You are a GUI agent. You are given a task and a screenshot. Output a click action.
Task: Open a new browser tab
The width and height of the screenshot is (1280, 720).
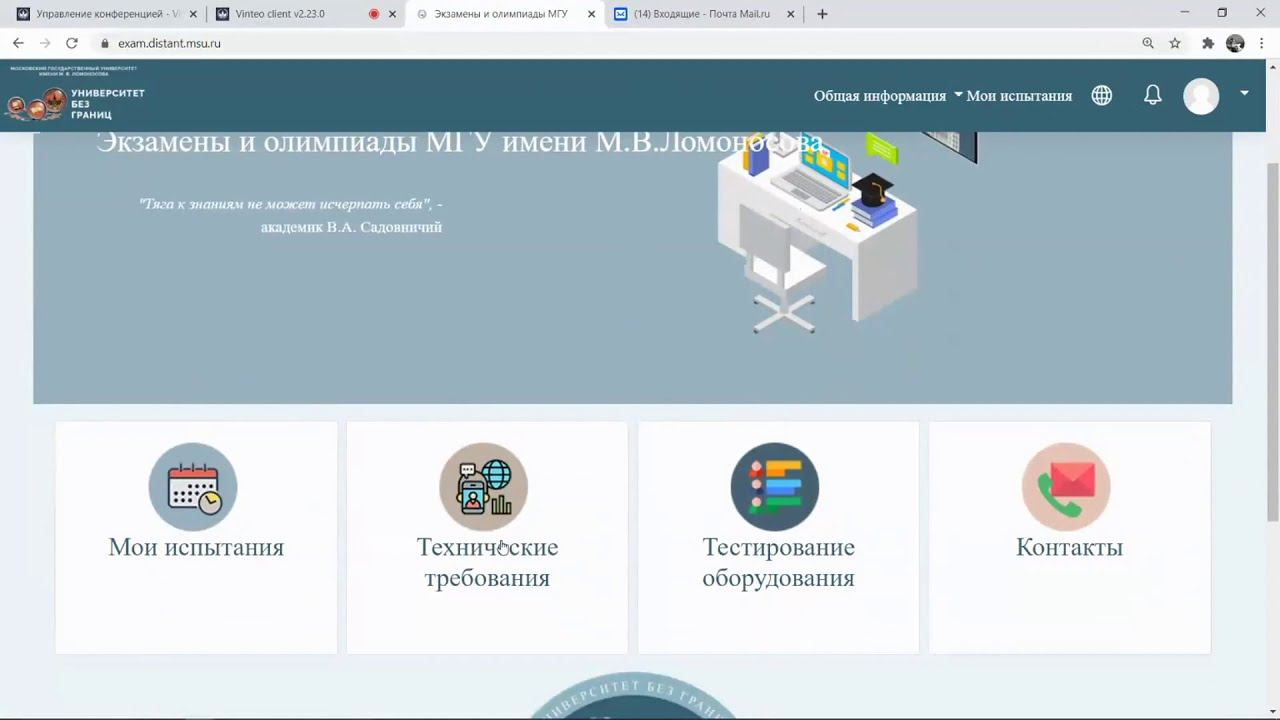tap(822, 14)
